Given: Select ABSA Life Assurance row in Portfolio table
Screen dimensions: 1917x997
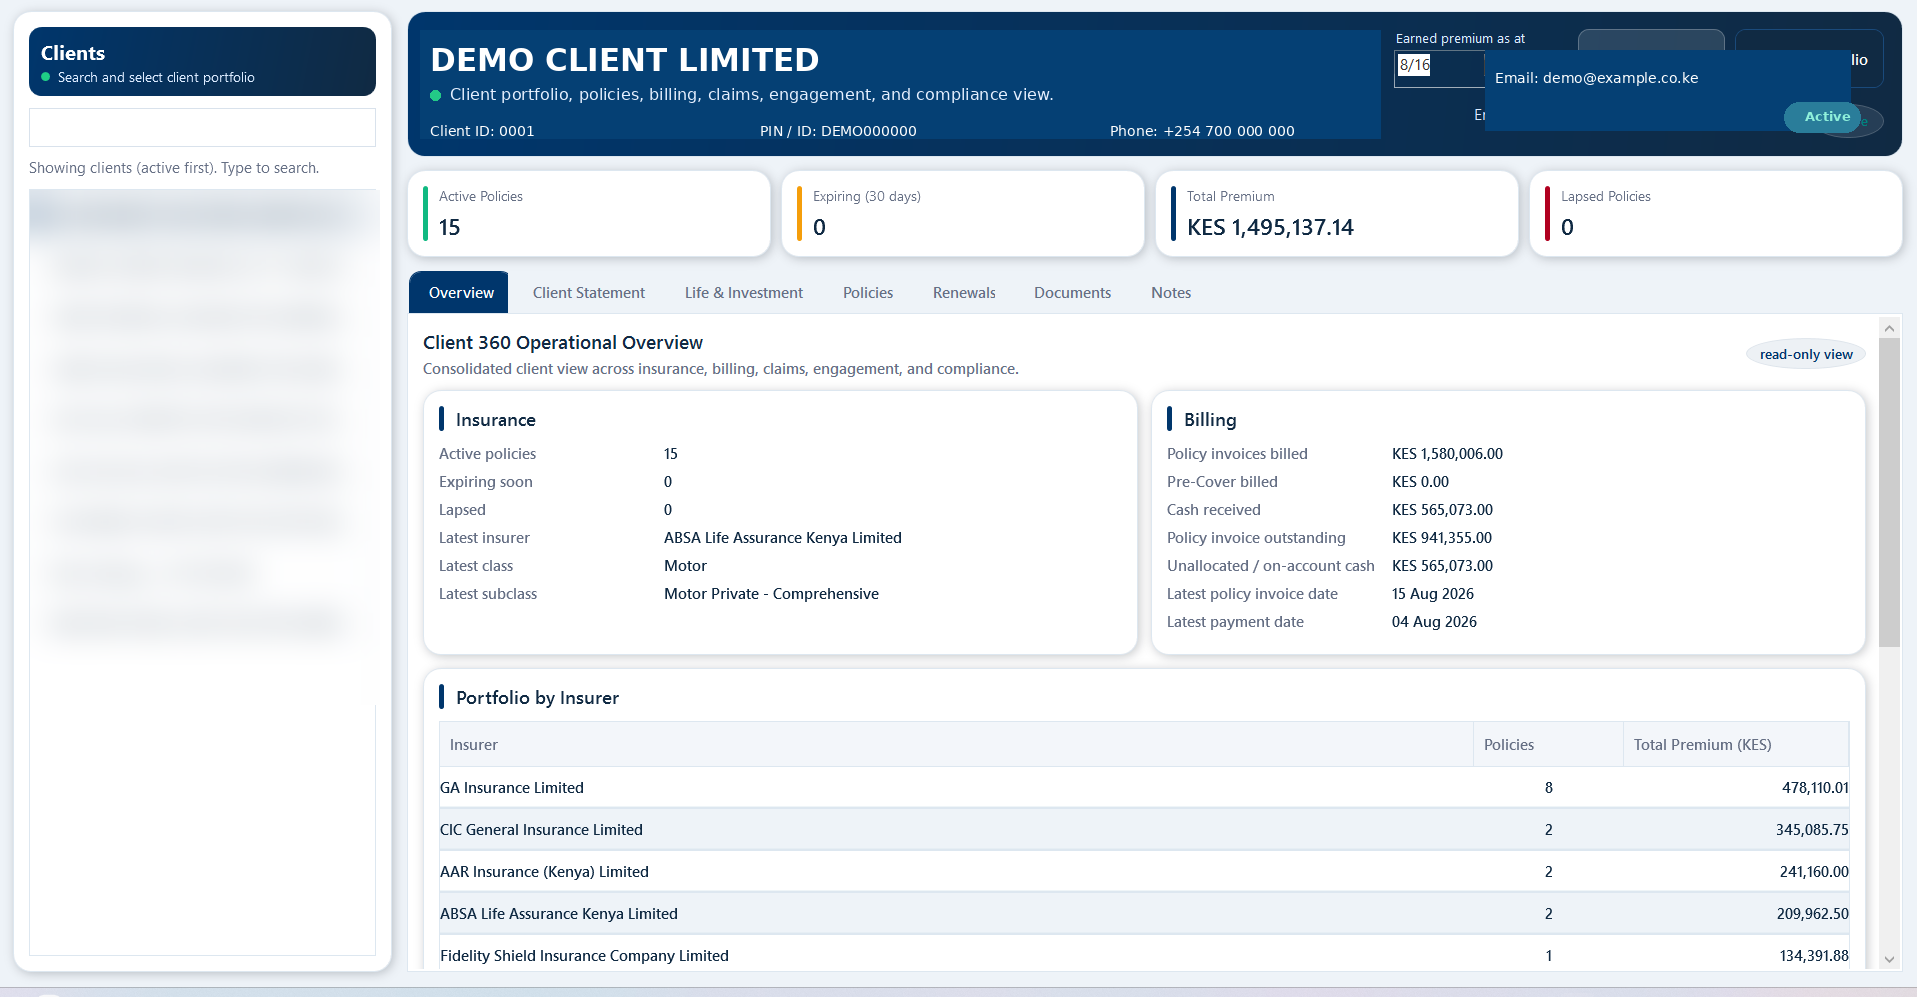Looking at the screenshot, I should coord(1144,914).
